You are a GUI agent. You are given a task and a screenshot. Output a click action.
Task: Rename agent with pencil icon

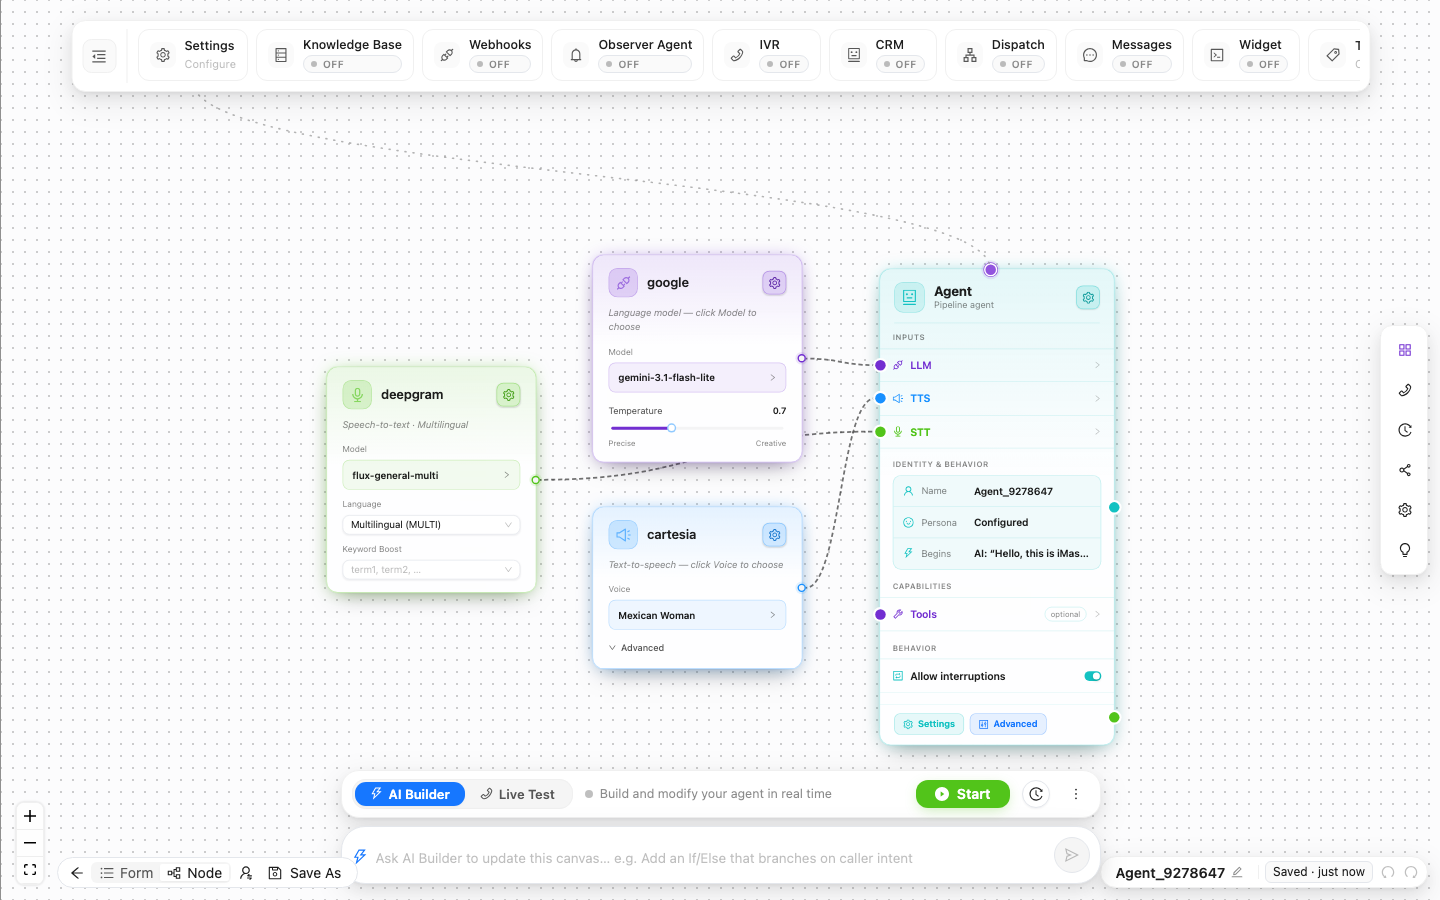pos(1237,872)
